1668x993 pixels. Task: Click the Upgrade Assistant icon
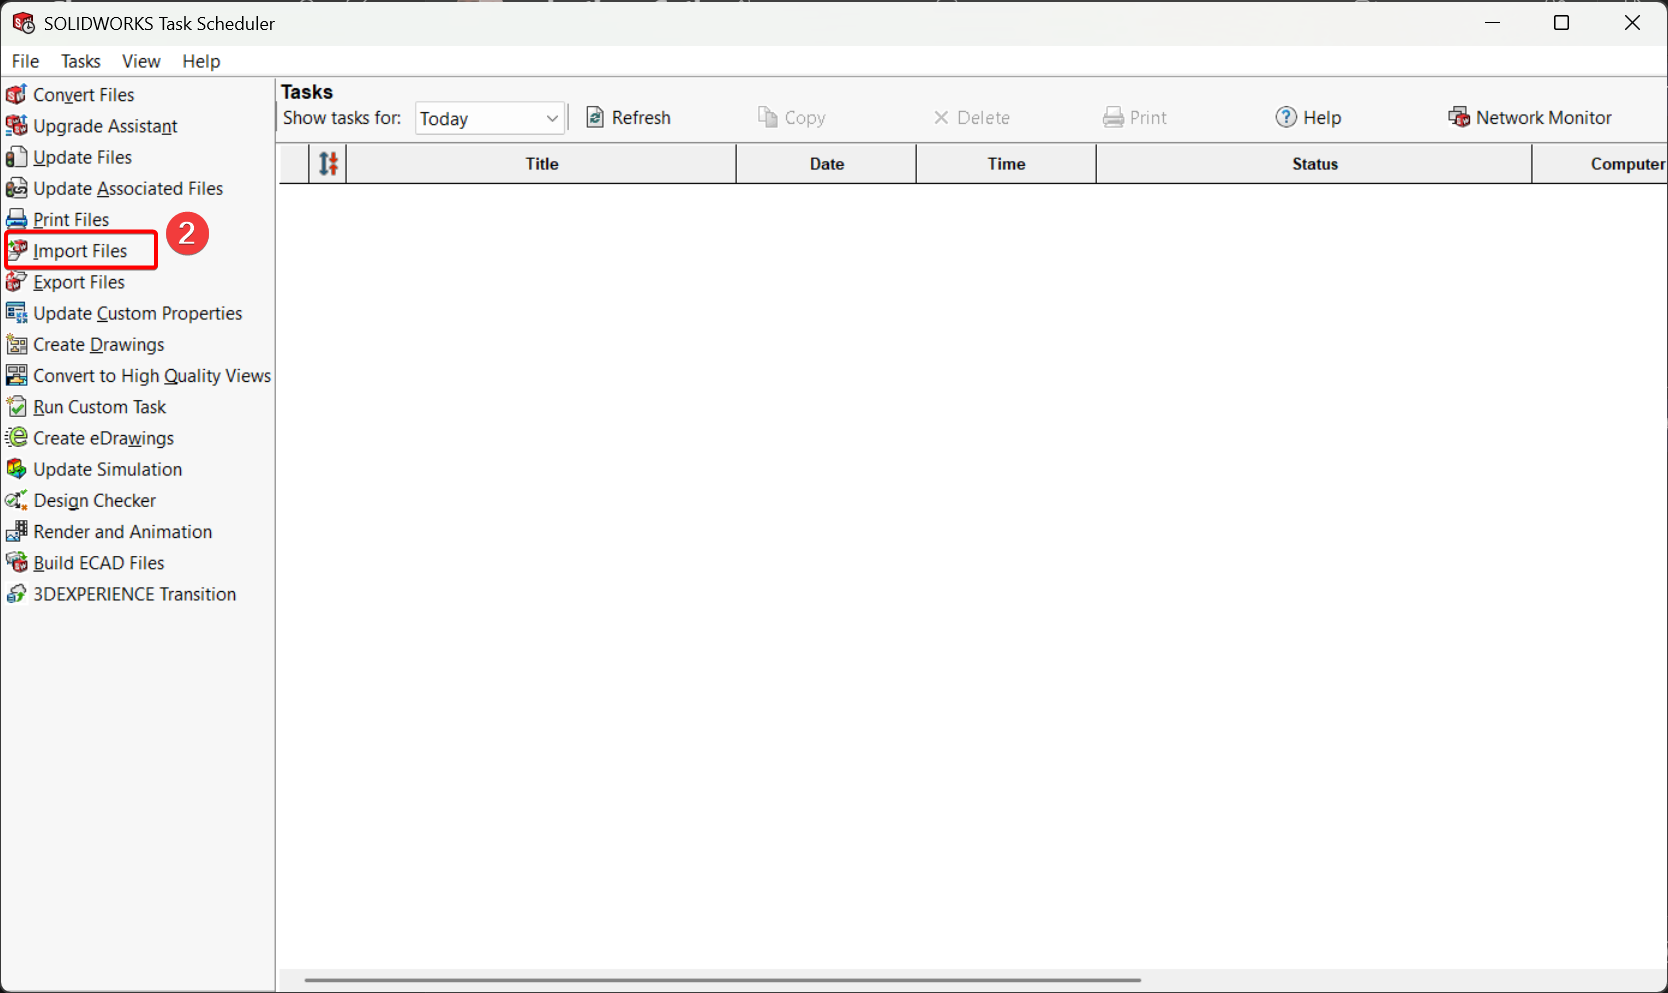pos(16,126)
